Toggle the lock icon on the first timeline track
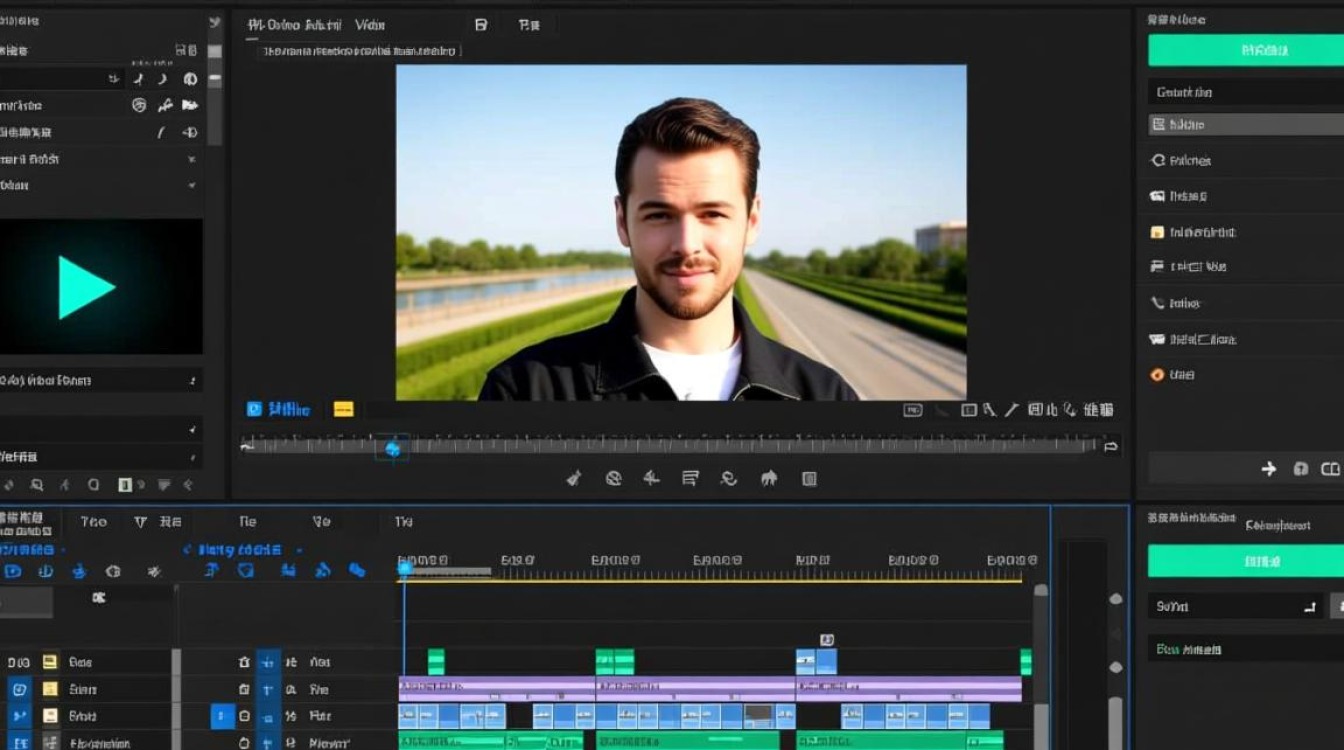The height and width of the screenshot is (750, 1344). (244, 662)
